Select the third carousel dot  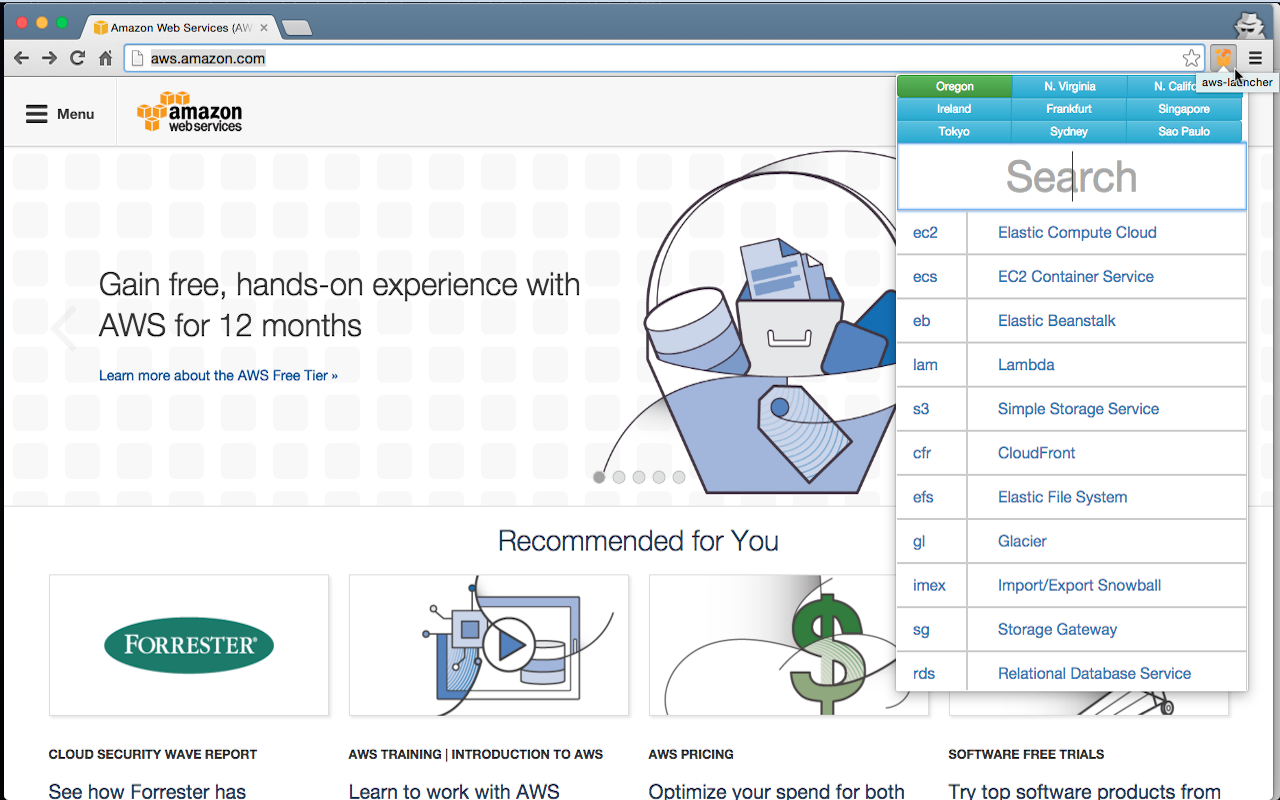[639, 477]
